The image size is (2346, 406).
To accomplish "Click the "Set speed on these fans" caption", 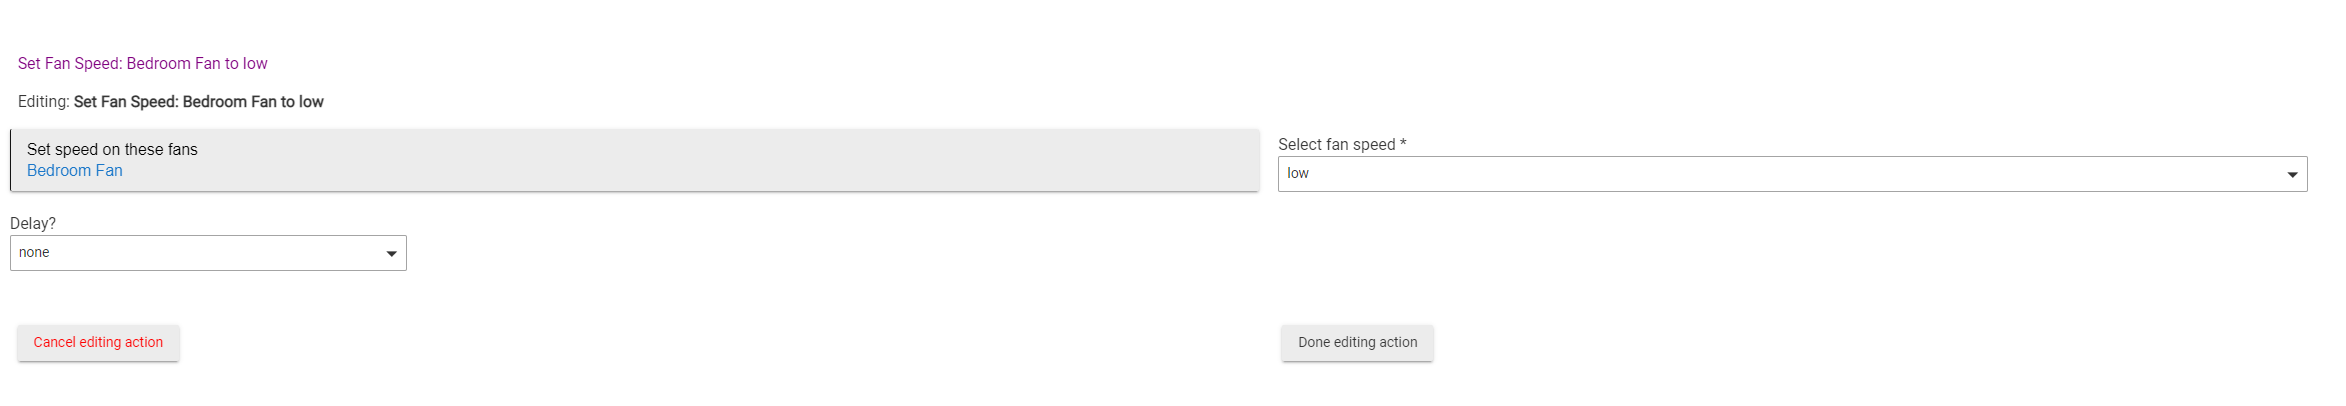I will tap(112, 150).
